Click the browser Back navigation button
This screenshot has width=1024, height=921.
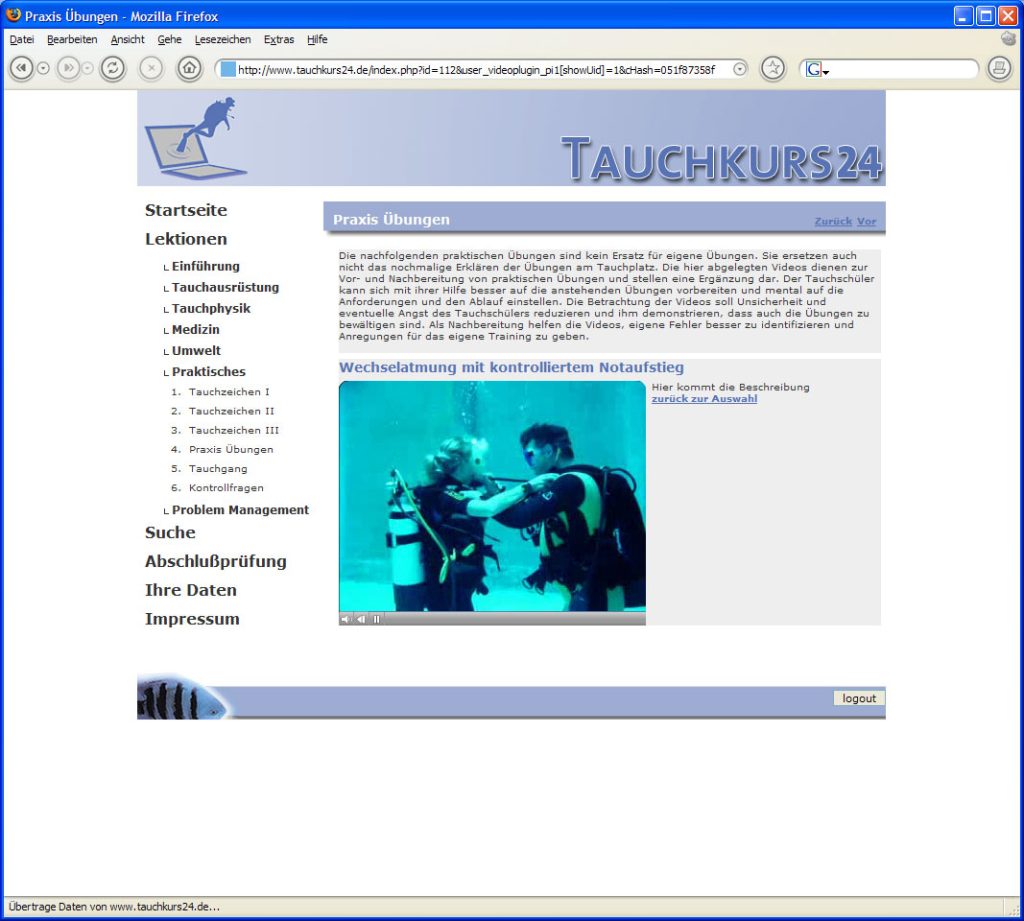tap(21, 68)
